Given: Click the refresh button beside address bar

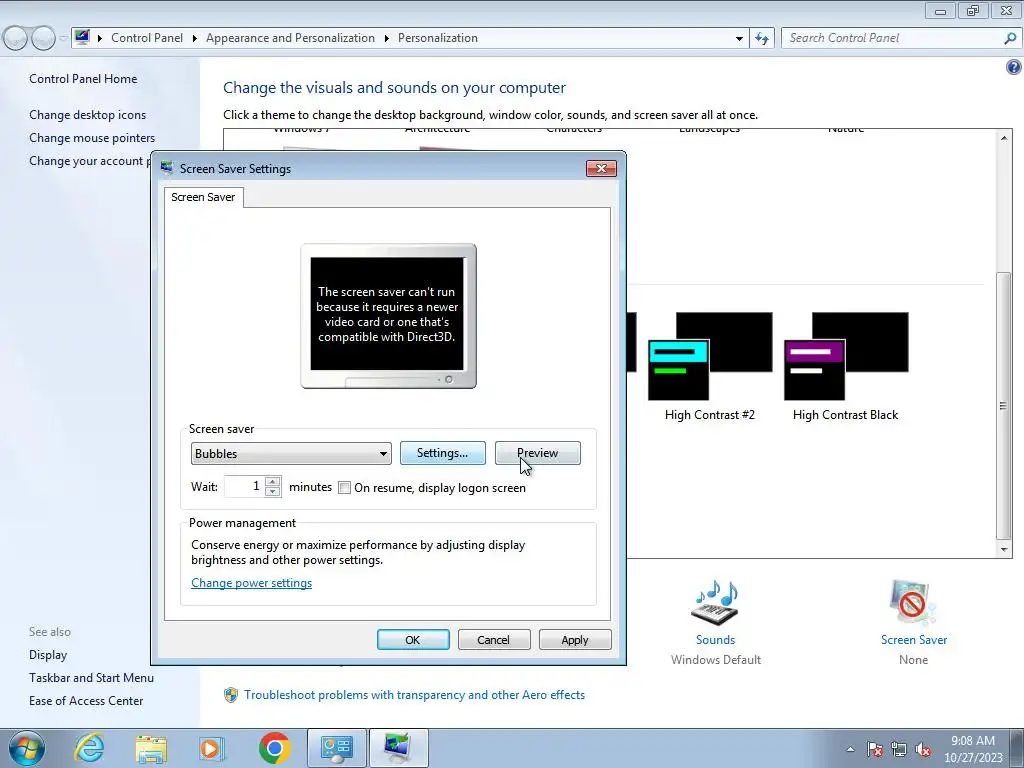Looking at the screenshot, I should pos(761,38).
